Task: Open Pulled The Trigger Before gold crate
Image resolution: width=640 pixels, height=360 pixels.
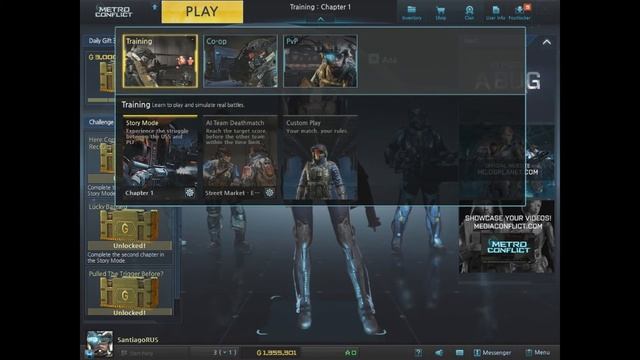Action: (129, 296)
